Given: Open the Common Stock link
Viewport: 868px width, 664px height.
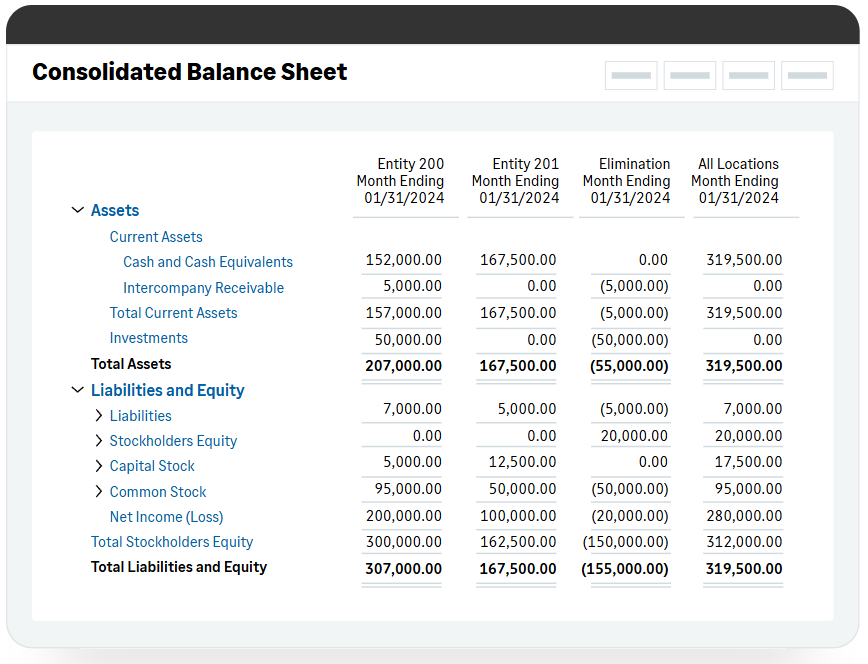Looking at the screenshot, I should (x=158, y=492).
